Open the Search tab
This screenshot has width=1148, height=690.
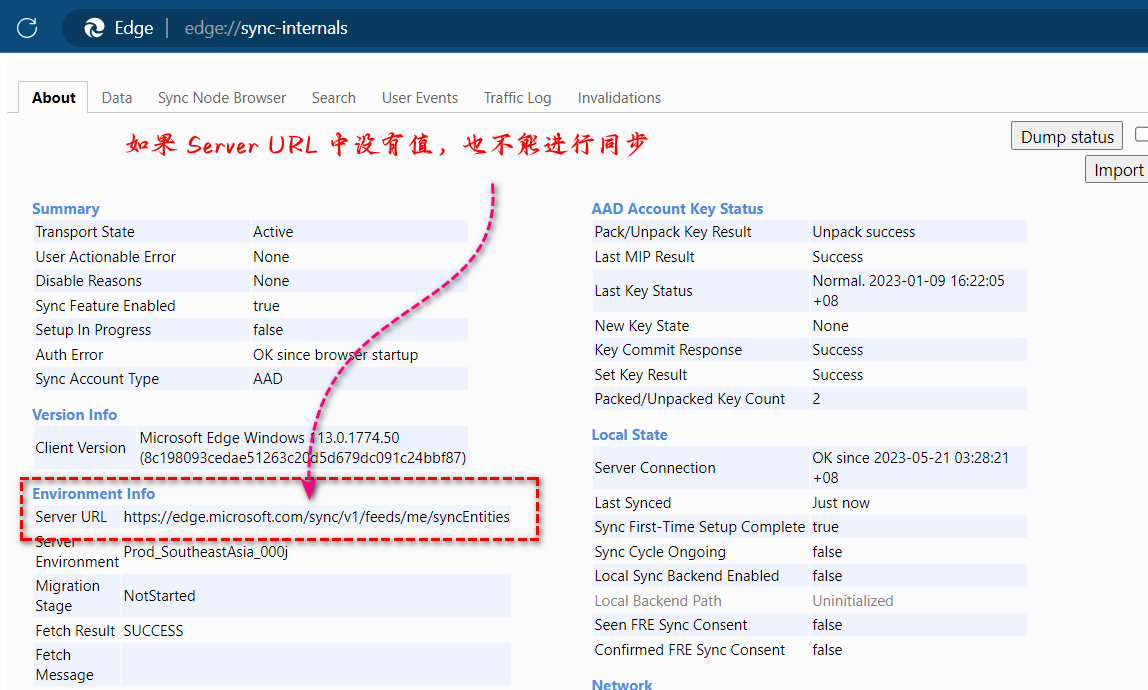click(x=333, y=97)
